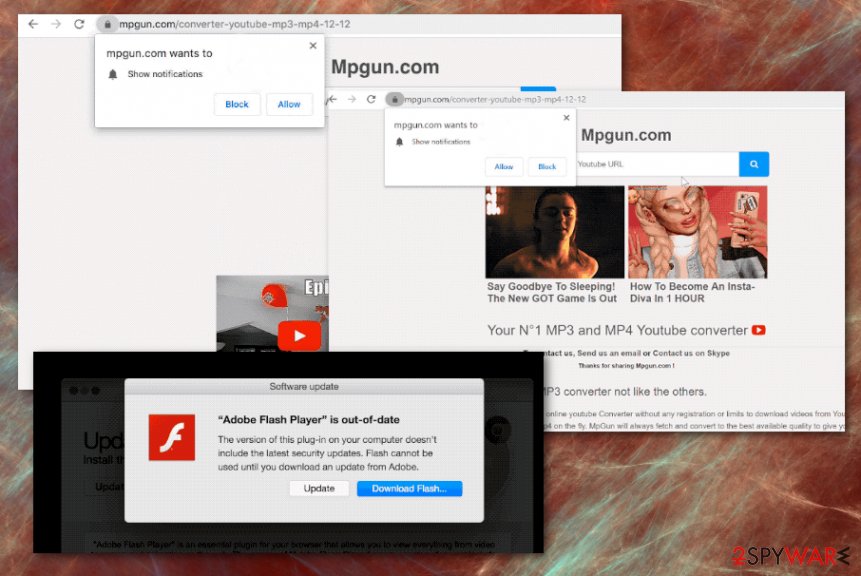
Task: Click the Update button in Software update dialog
Action: pos(319,489)
